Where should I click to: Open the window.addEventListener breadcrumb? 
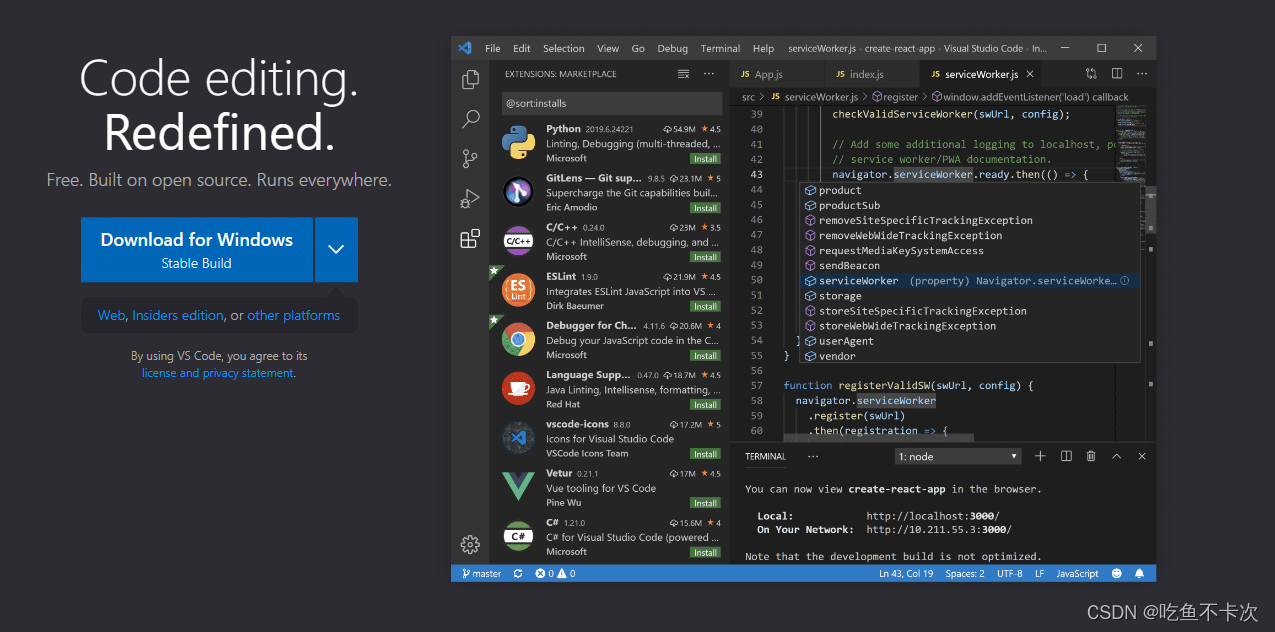tap(1030, 97)
